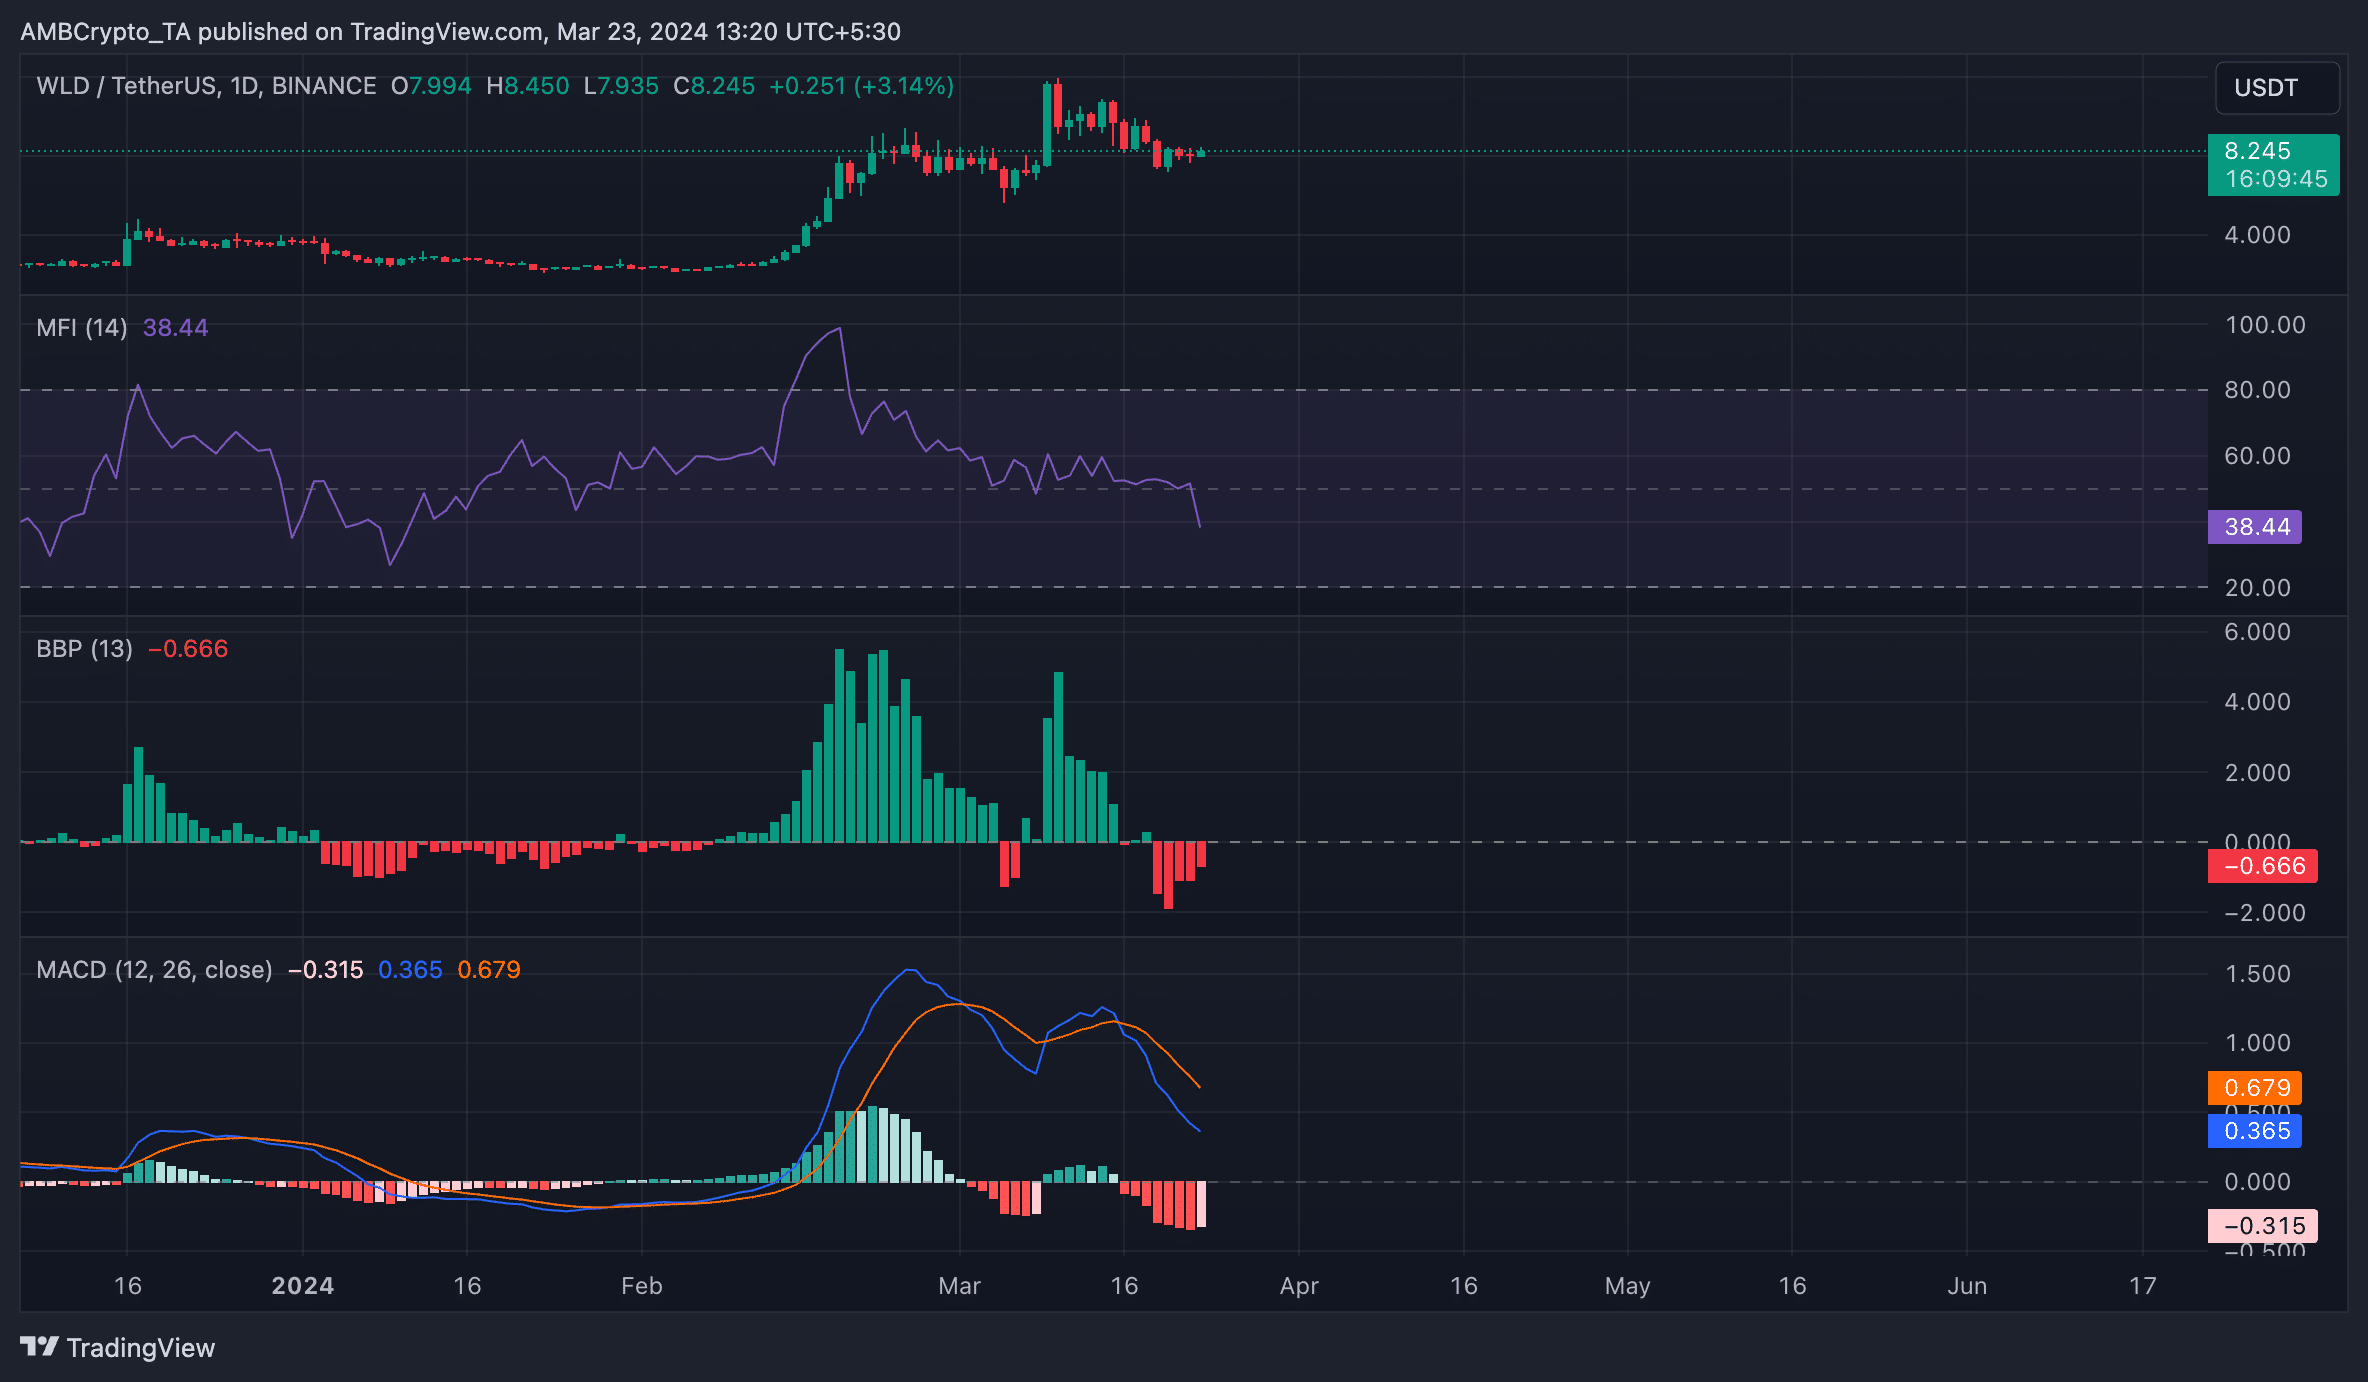Click the BBP (13) indicator label
This screenshot has height=1382, width=2368.
[x=85, y=649]
